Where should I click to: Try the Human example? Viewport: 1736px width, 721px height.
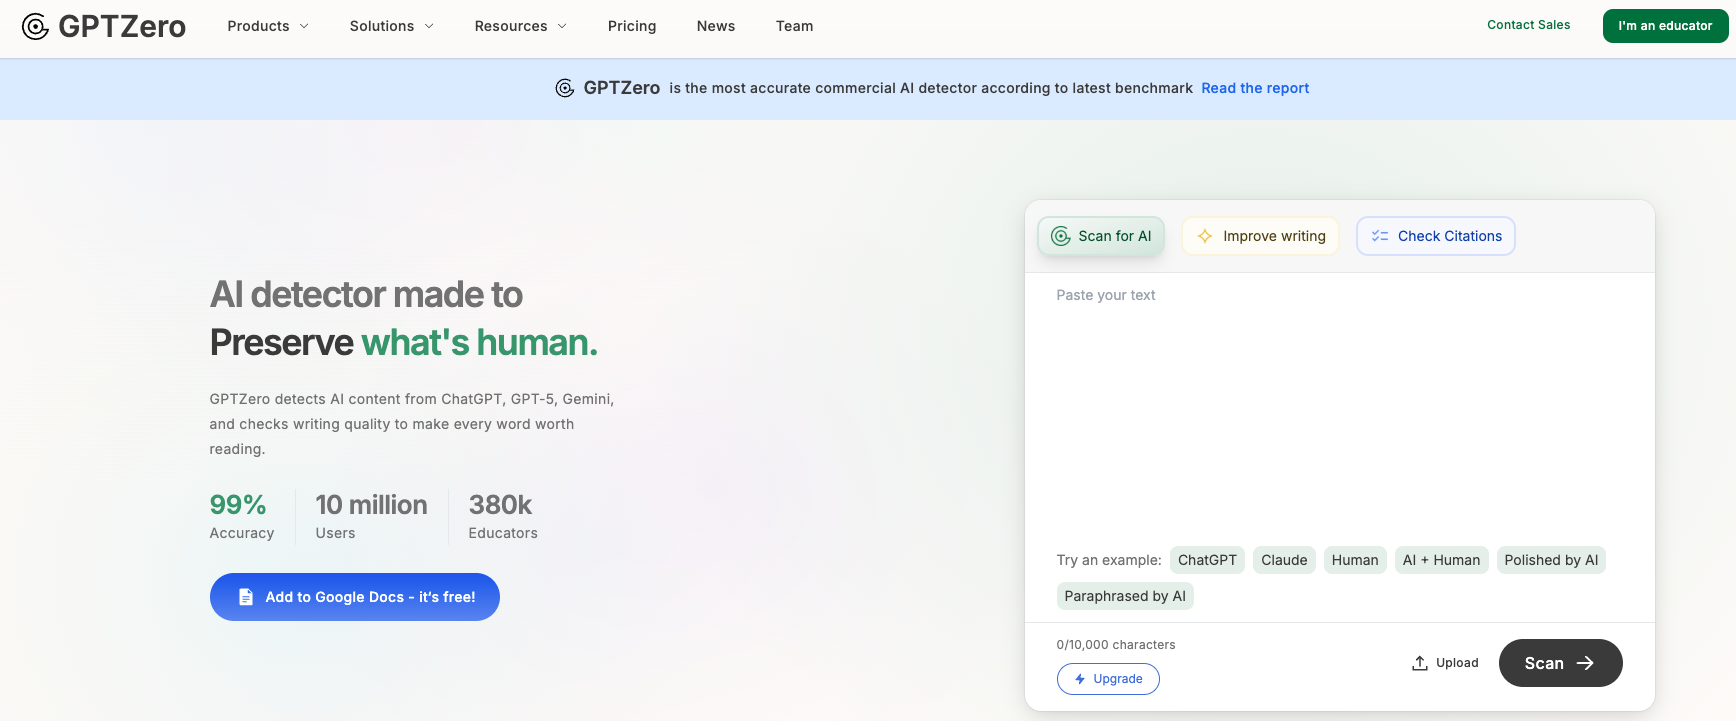(x=1355, y=560)
